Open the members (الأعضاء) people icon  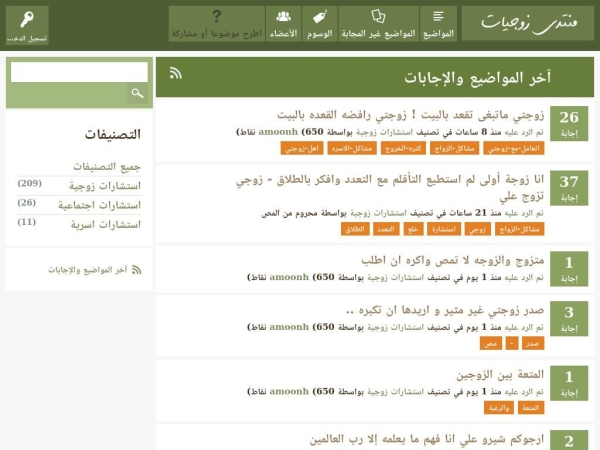[x=284, y=16]
